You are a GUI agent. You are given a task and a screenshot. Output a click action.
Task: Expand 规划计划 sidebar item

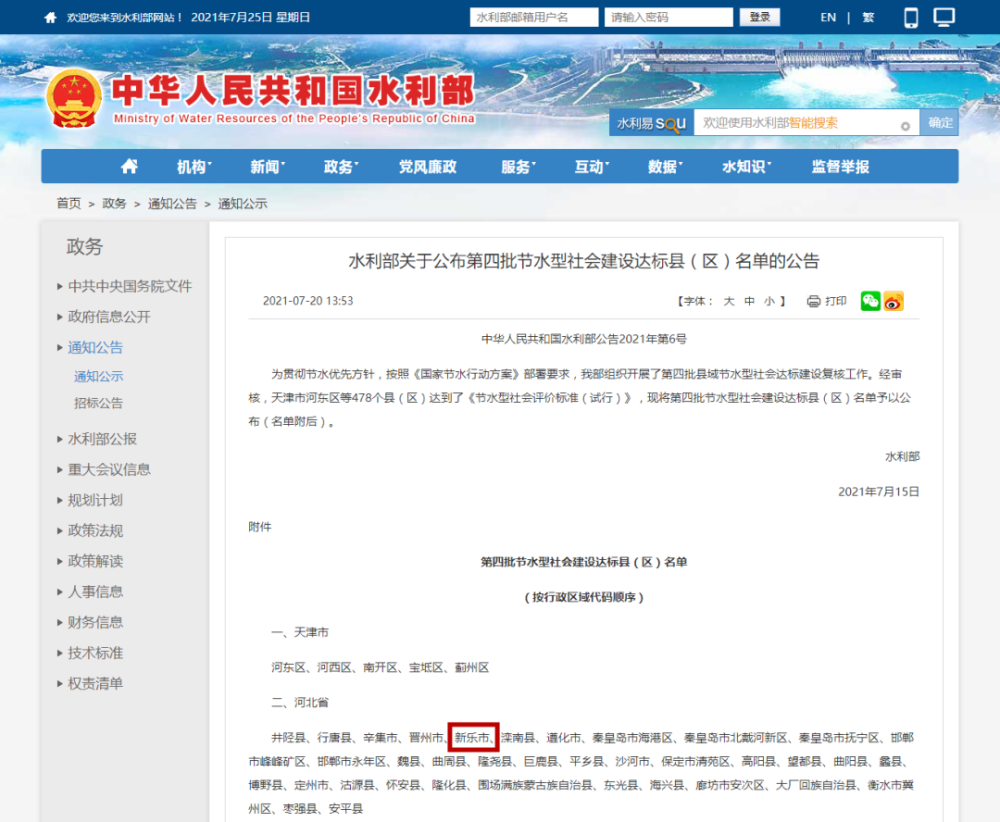[x=95, y=500]
